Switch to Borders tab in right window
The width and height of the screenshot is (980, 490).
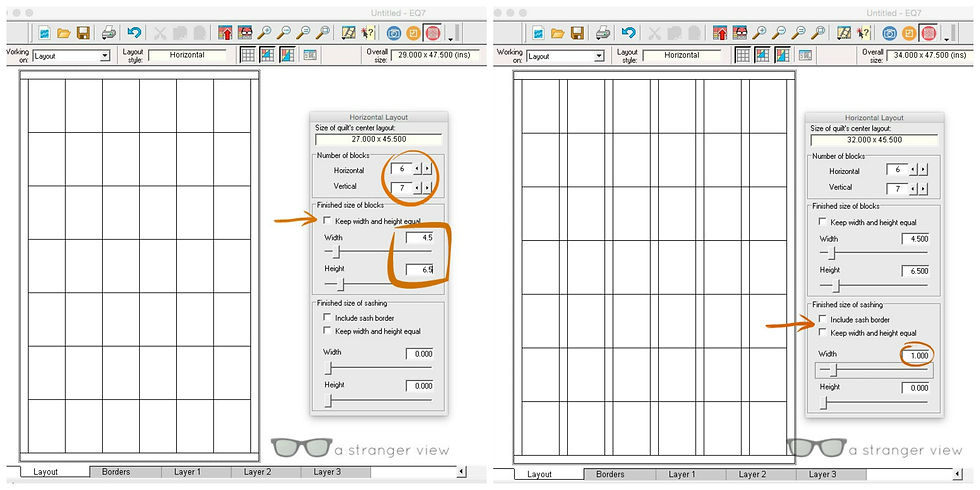[610, 474]
